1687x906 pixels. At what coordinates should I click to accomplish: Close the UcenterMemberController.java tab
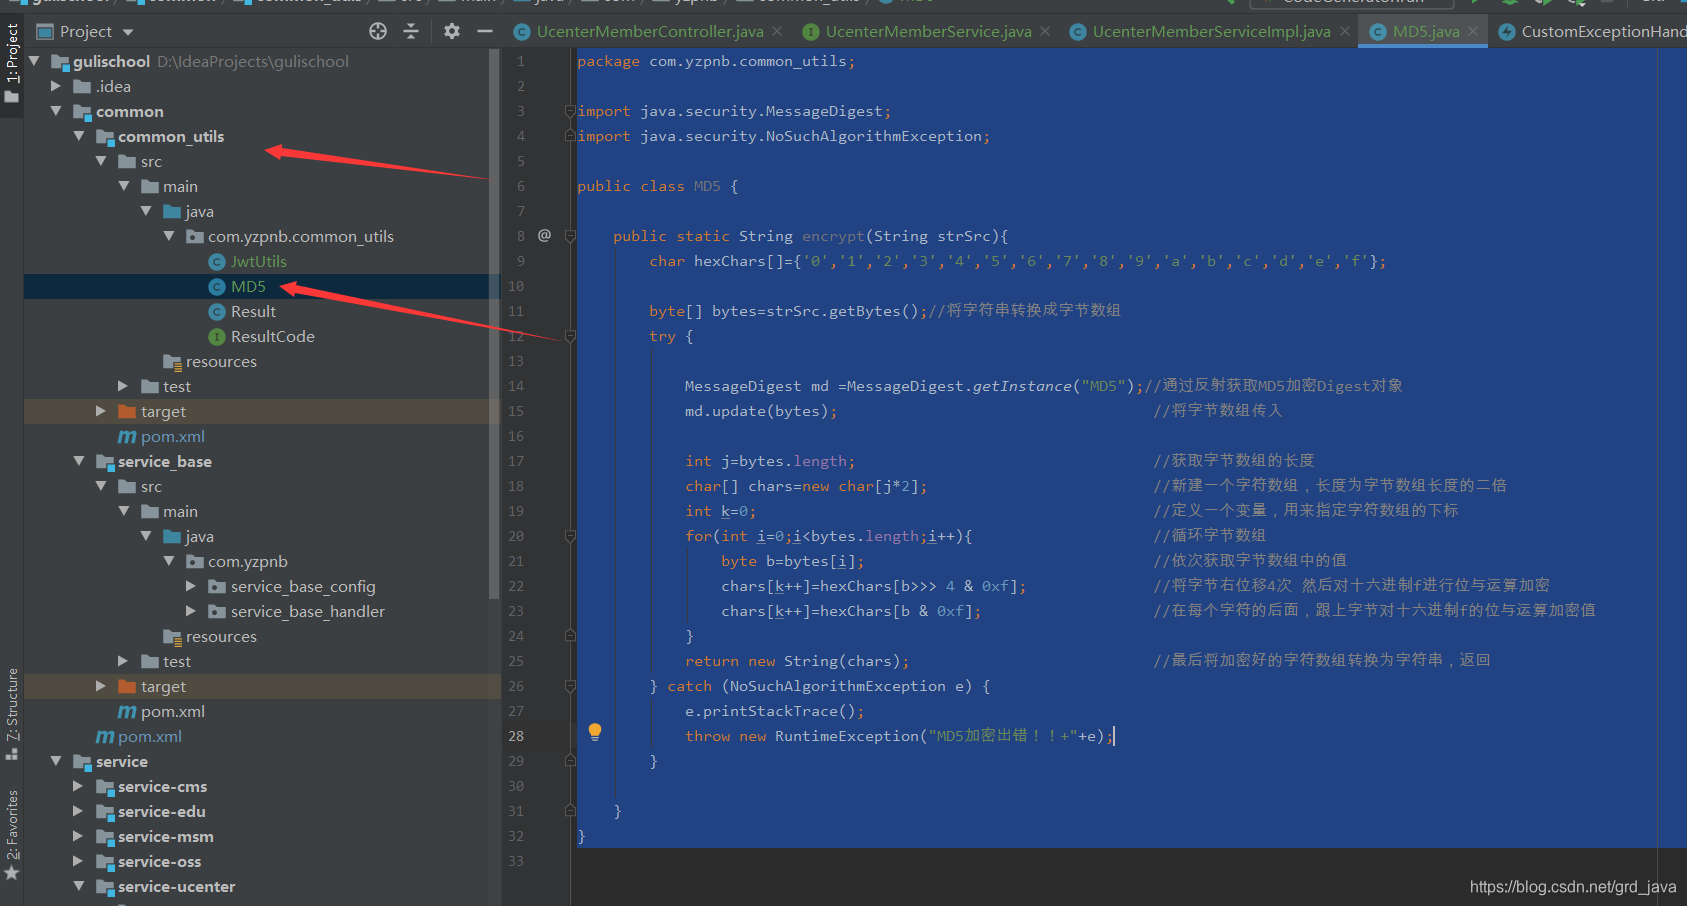click(777, 31)
